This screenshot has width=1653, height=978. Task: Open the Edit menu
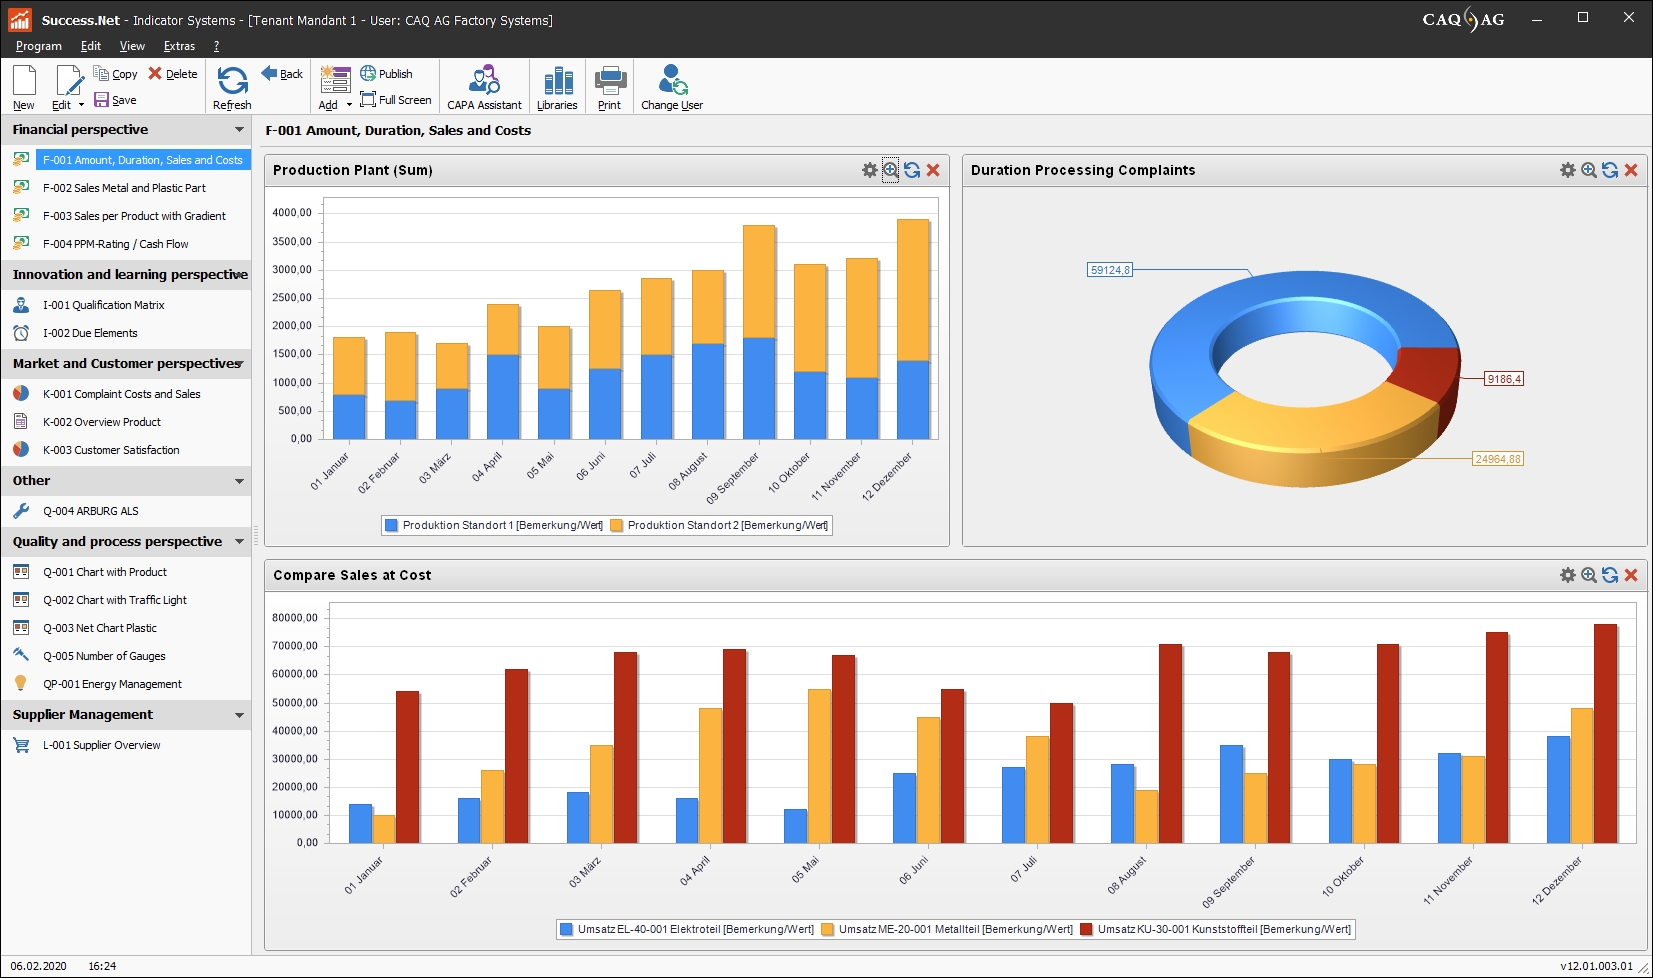[x=91, y=46]
